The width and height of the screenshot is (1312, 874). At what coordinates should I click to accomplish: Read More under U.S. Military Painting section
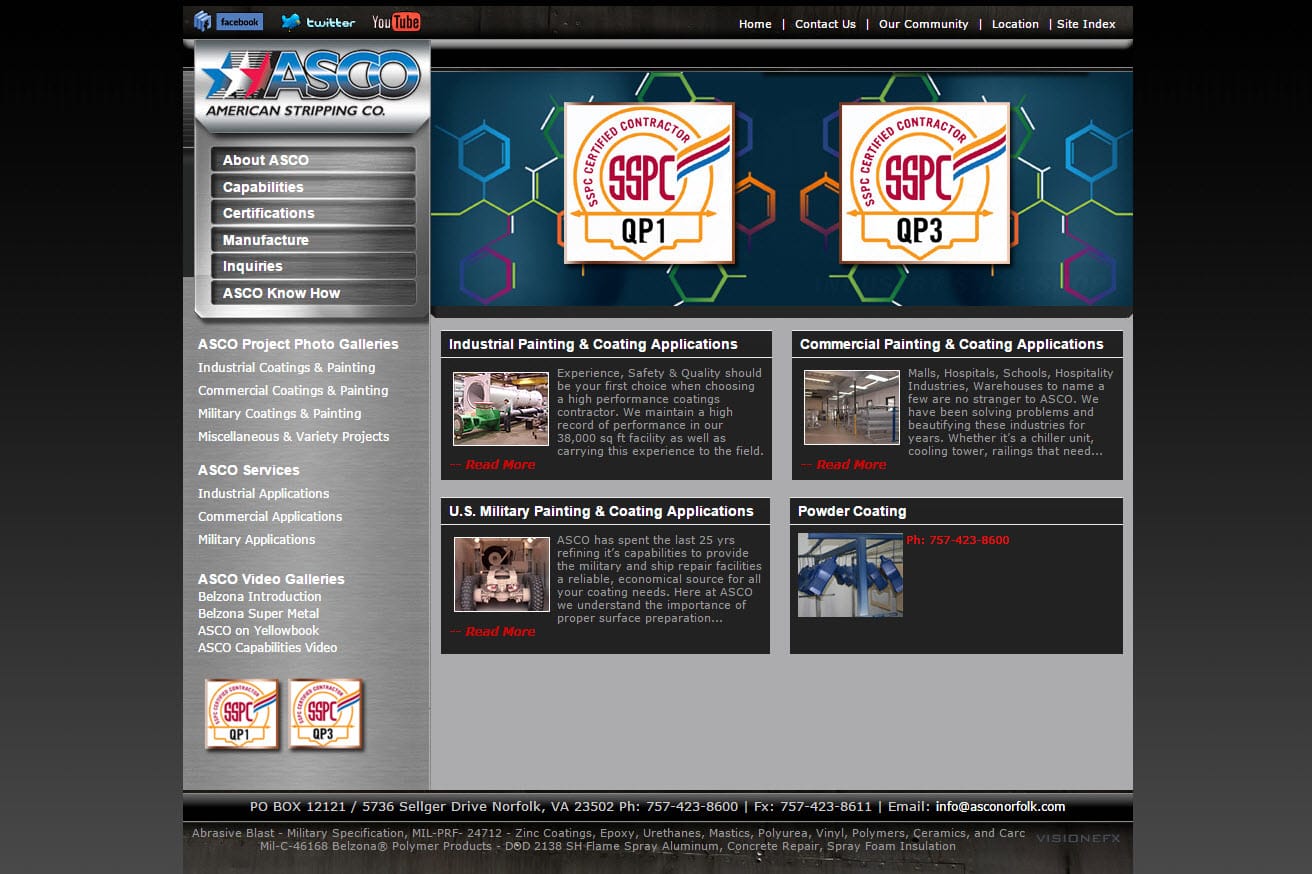point(493,631)
